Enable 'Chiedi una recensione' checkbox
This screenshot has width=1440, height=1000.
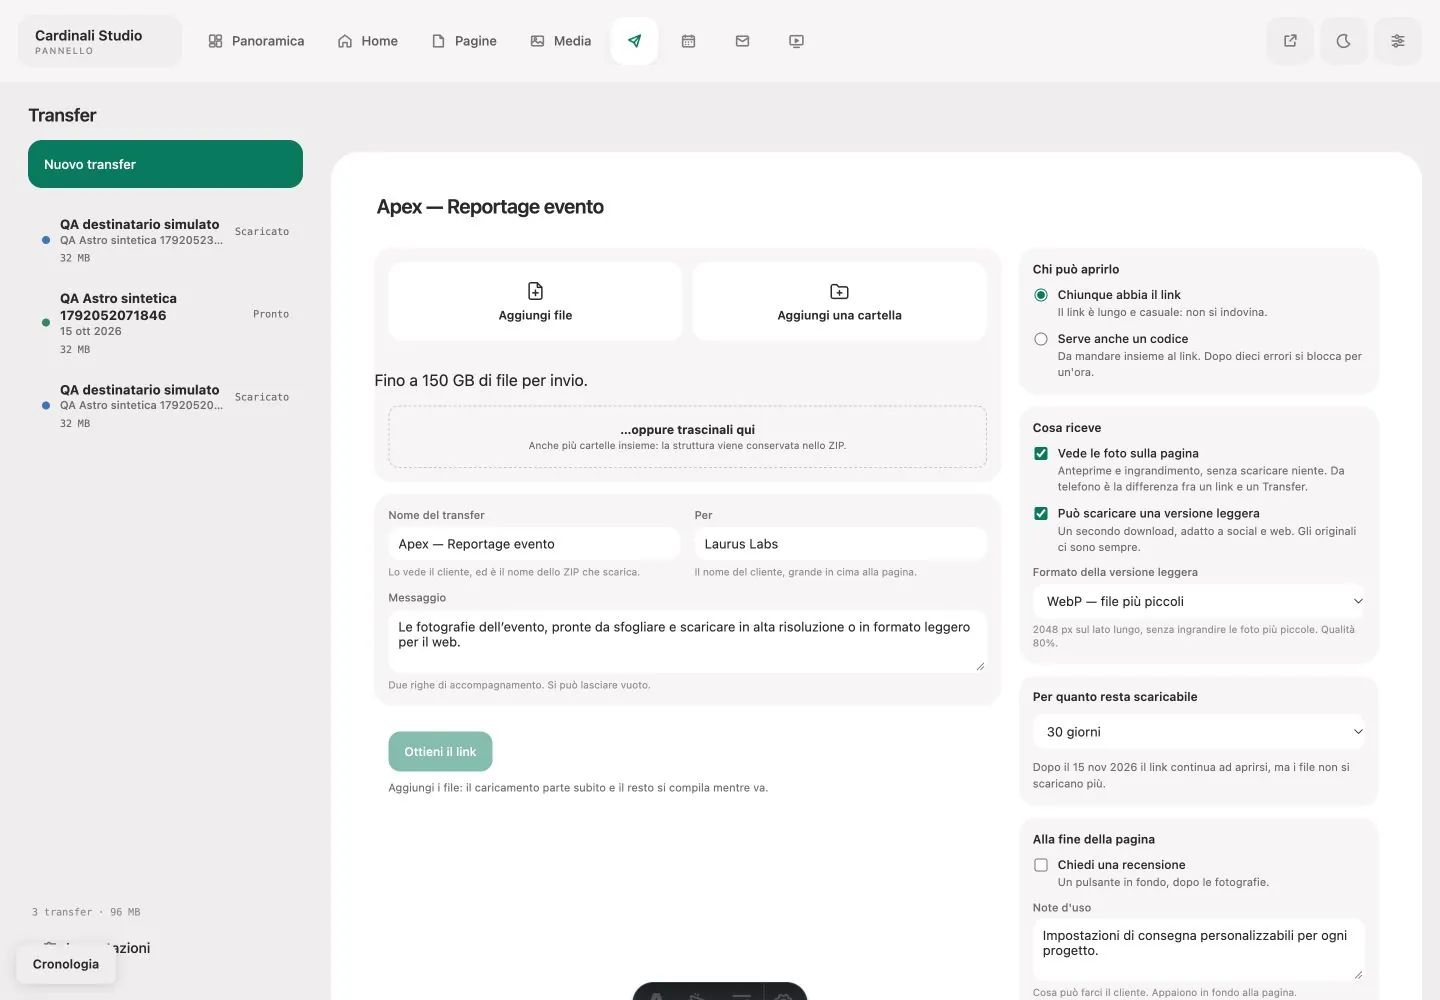(1041, 865)
